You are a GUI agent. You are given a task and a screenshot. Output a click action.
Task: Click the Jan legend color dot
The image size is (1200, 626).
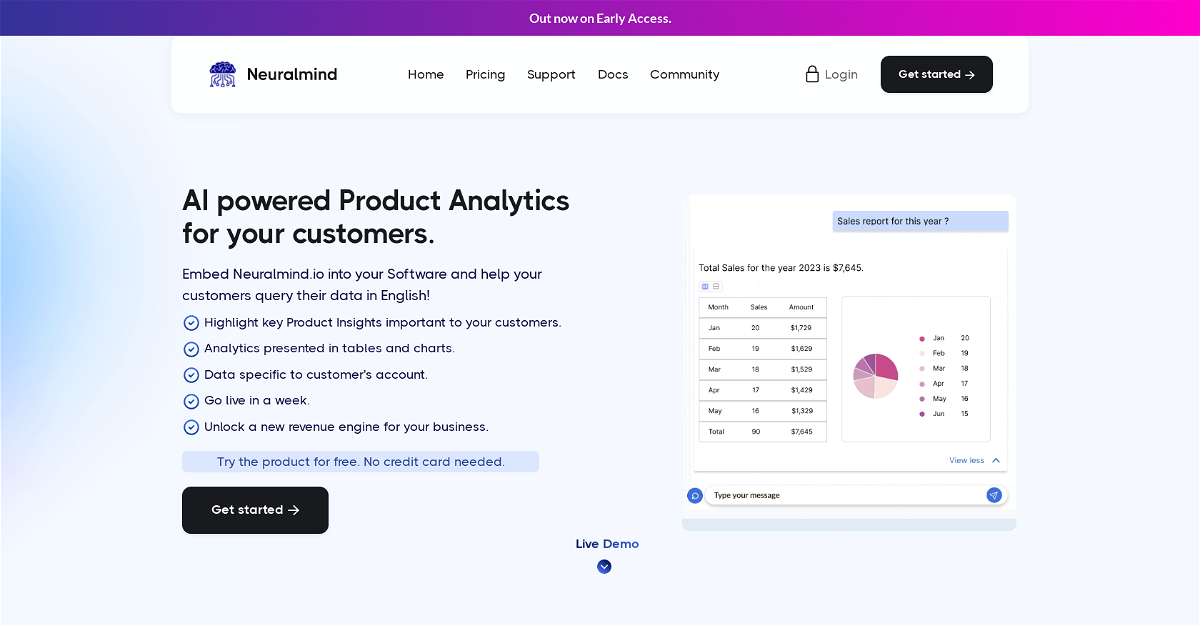click(922, 338)
